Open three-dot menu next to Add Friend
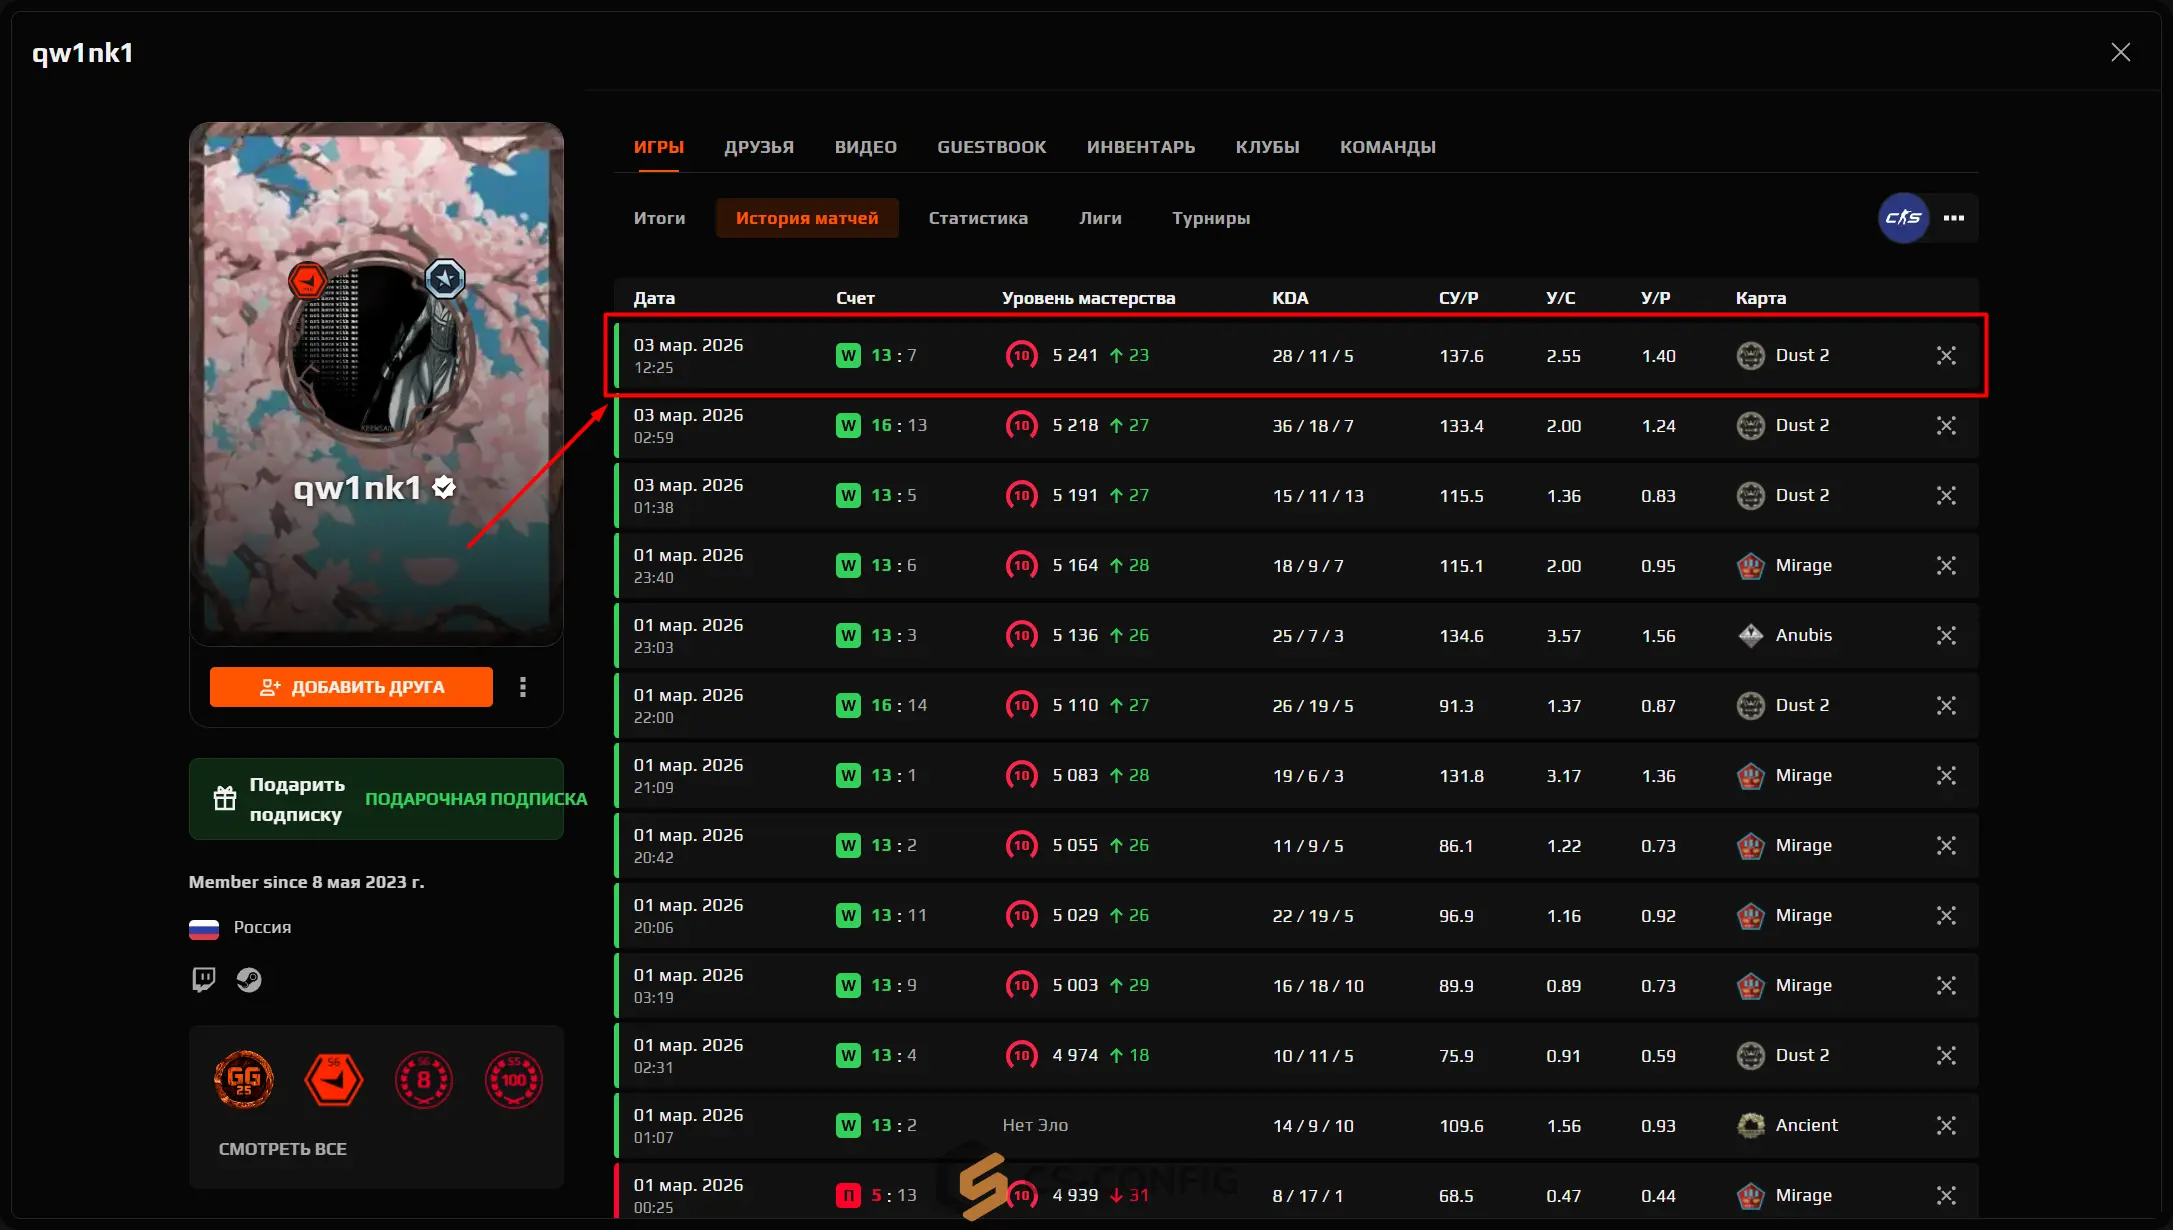The image size is (2173, 1230). 523,687
